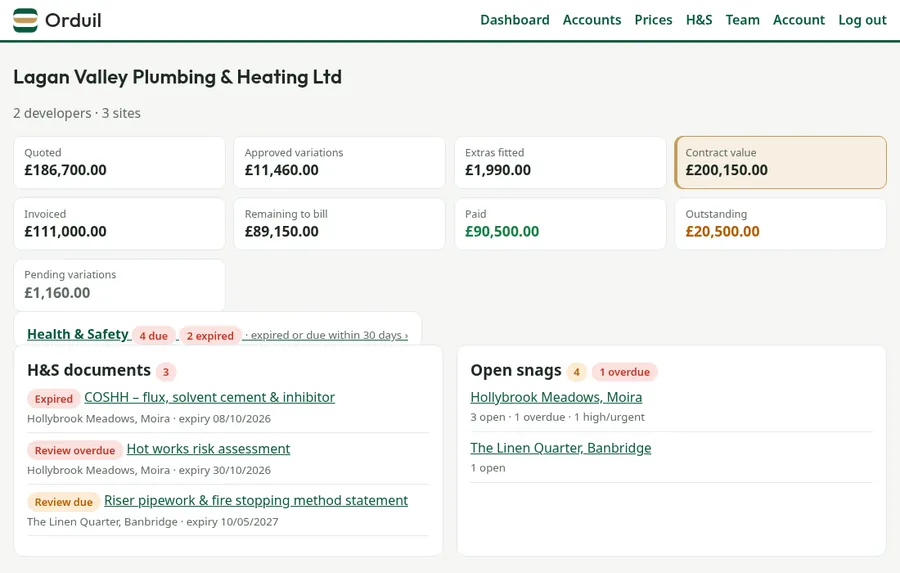This screenshot has height=573, width=900.
Task: Click the '1 overdue' snags badge
Action: pos(624,372)
